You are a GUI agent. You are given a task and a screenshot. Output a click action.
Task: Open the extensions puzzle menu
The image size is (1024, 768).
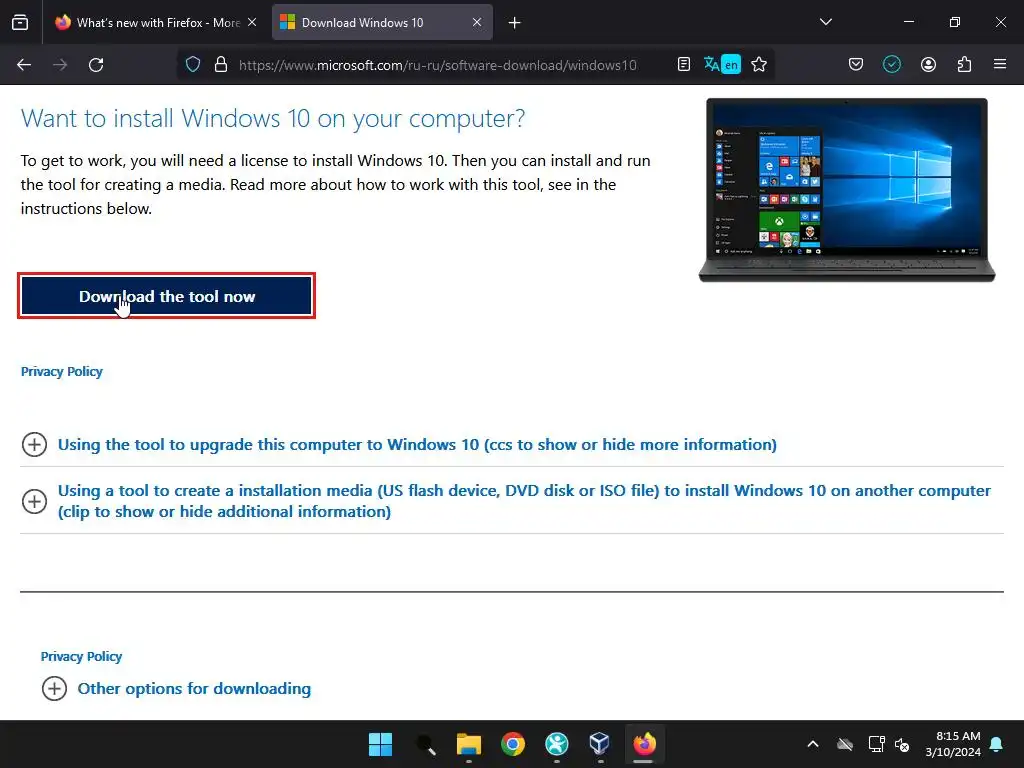[964, 65]
